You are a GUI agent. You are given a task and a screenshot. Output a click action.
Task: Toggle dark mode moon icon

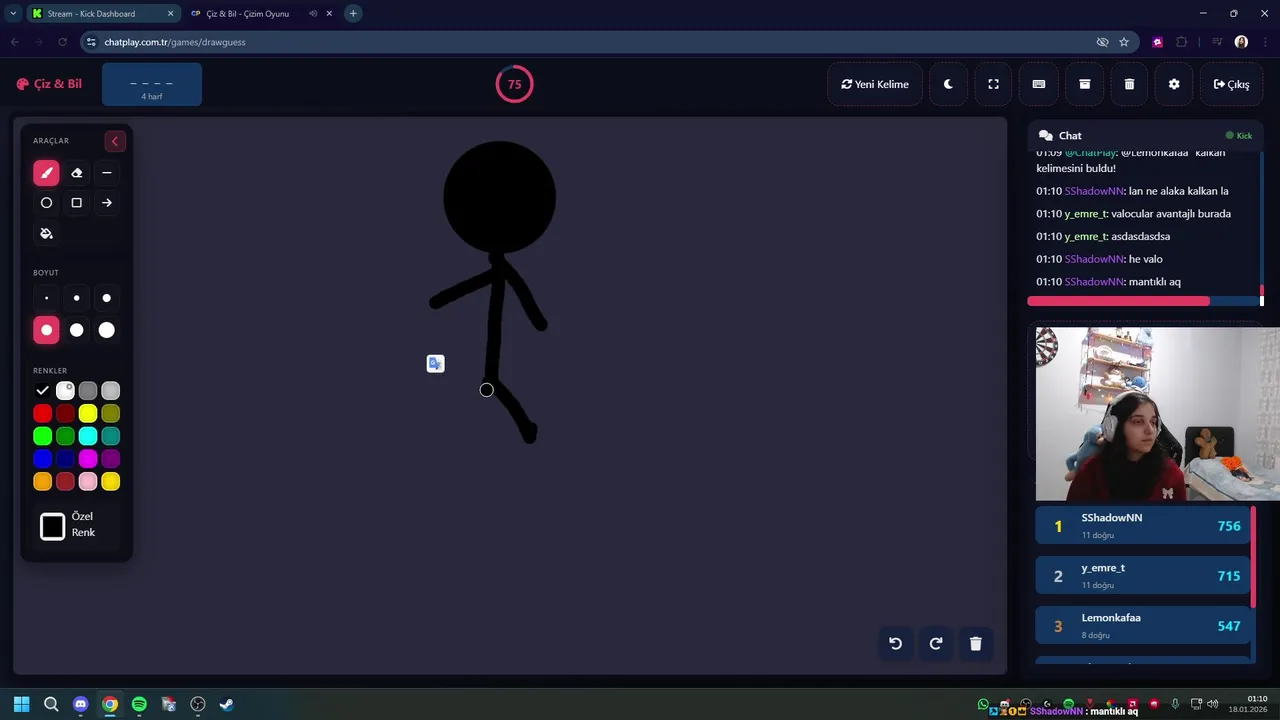tap(948, 84)
